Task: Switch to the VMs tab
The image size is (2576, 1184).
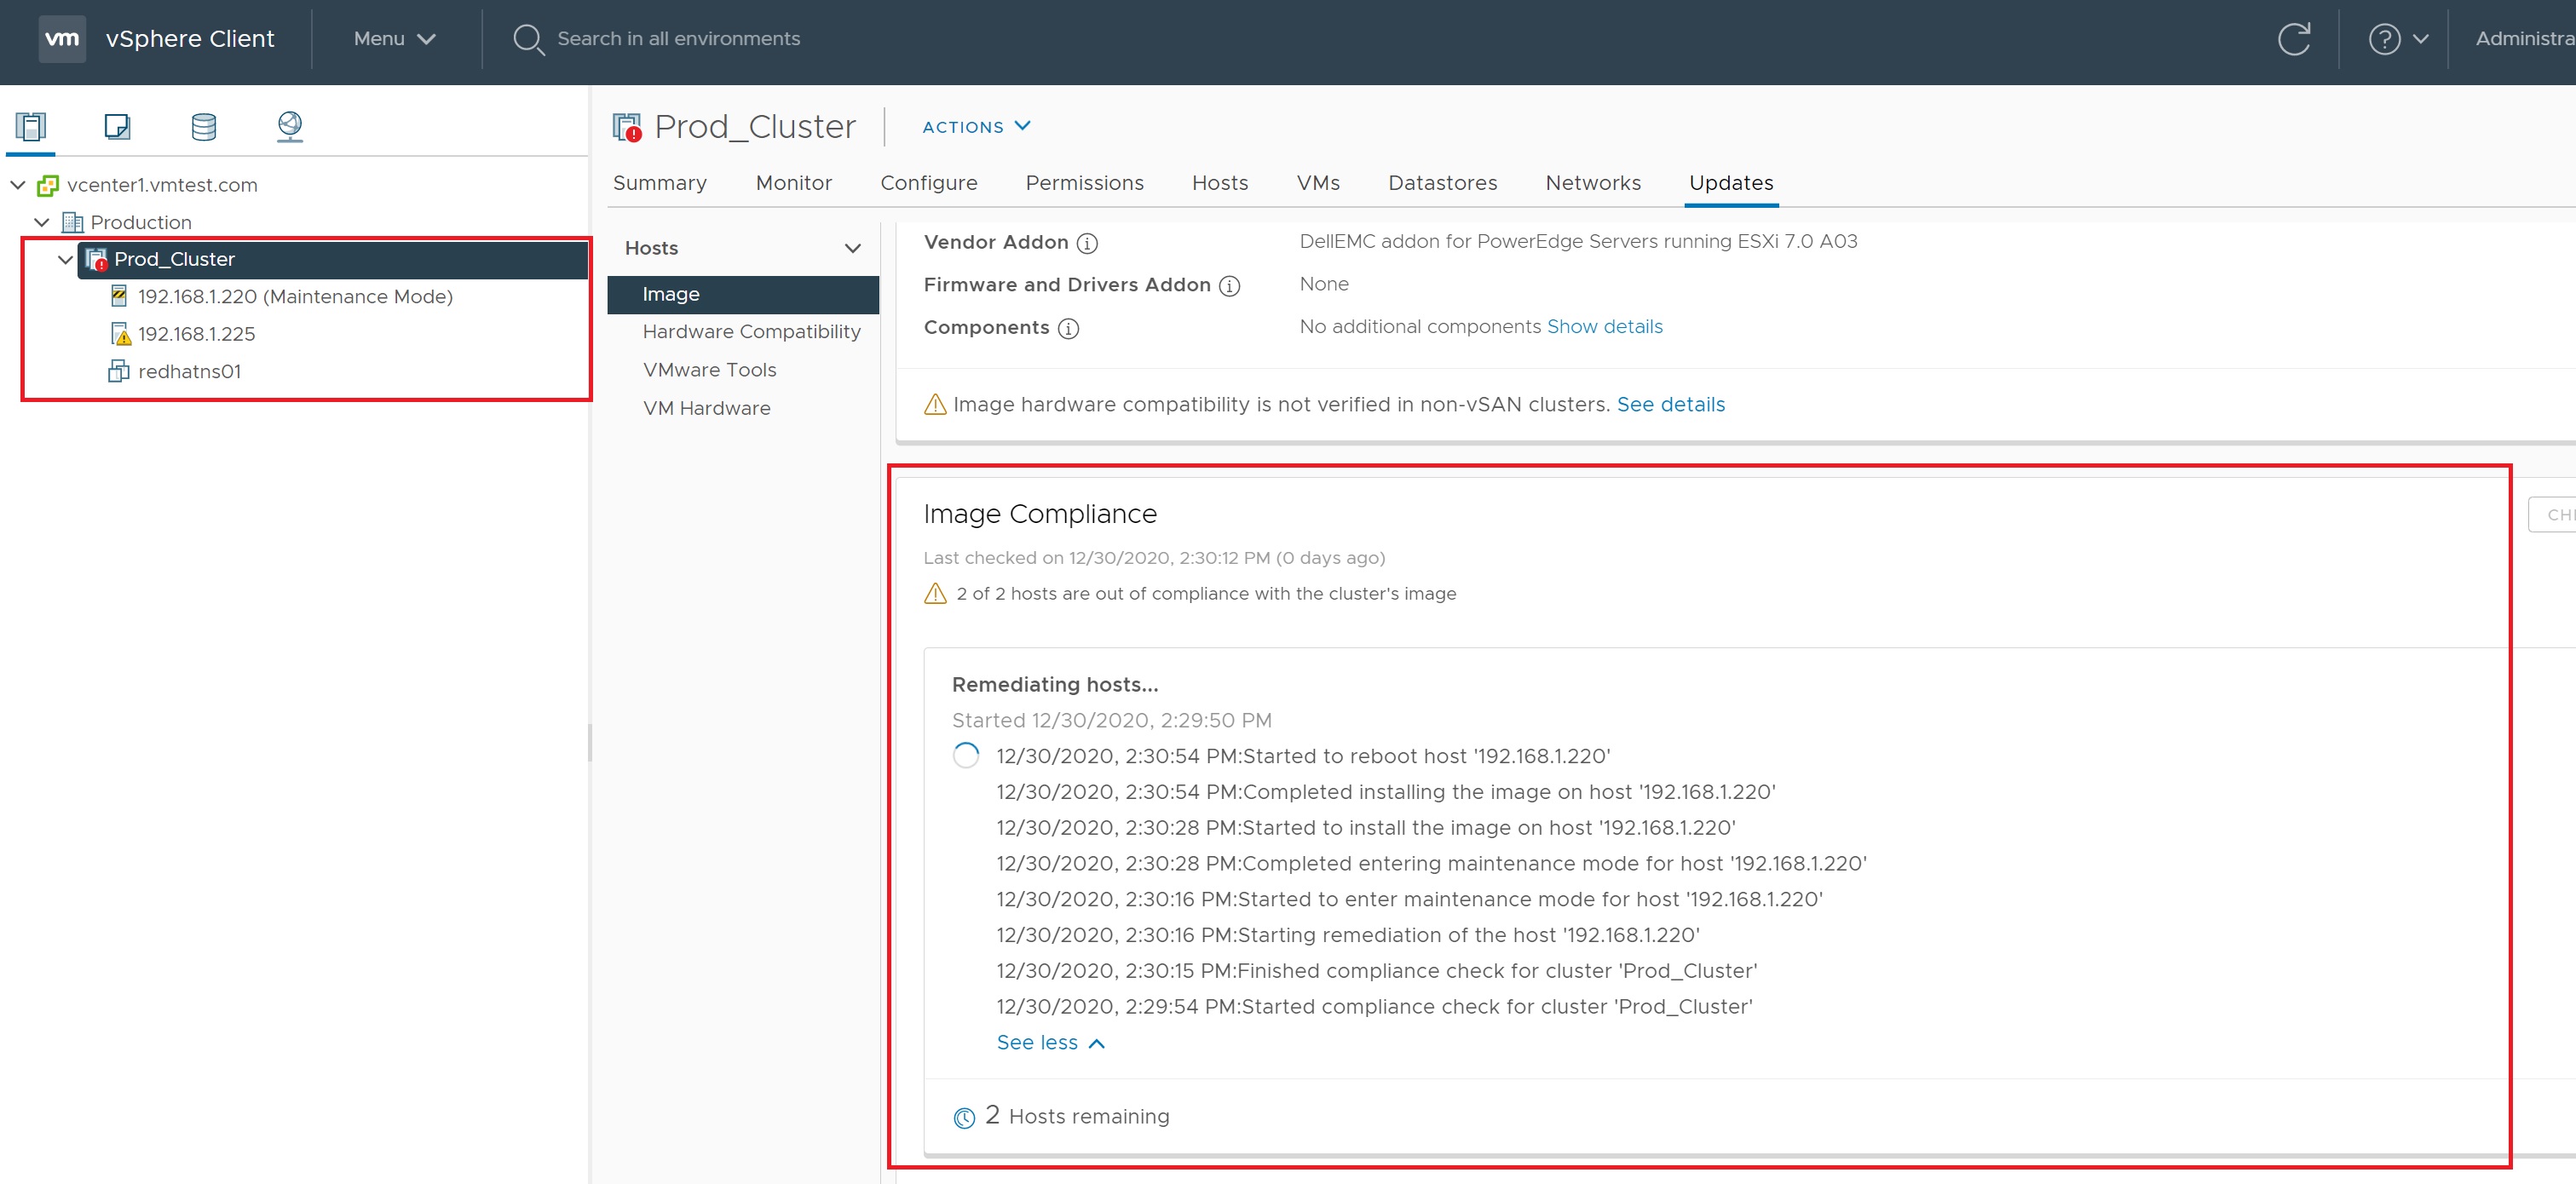Action: coord(1318,183)
